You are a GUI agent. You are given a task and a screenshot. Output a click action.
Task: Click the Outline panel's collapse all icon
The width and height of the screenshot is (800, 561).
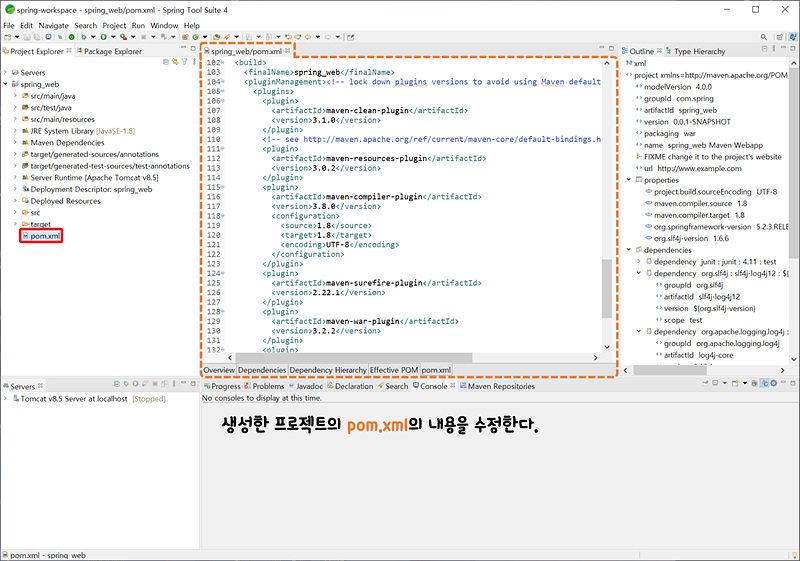point(764,48)
